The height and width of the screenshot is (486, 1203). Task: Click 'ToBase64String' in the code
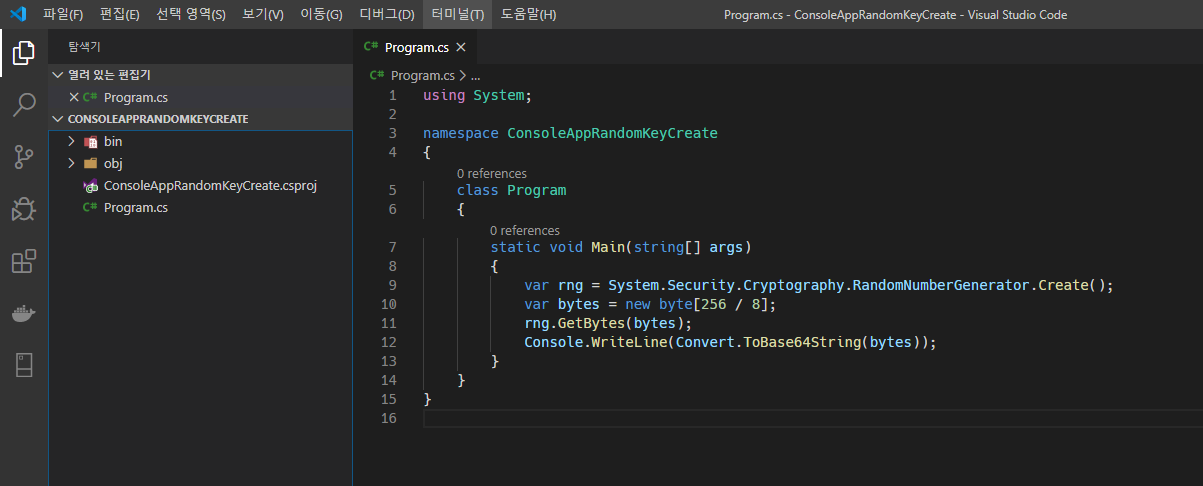tap(801, 342)
